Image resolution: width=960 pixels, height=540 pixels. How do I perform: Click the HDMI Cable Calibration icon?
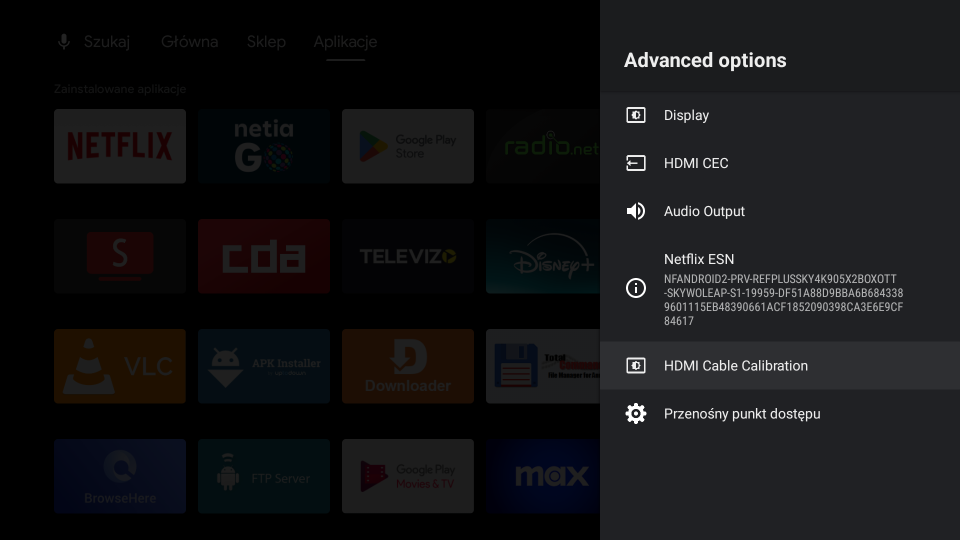tap(636, 366)
